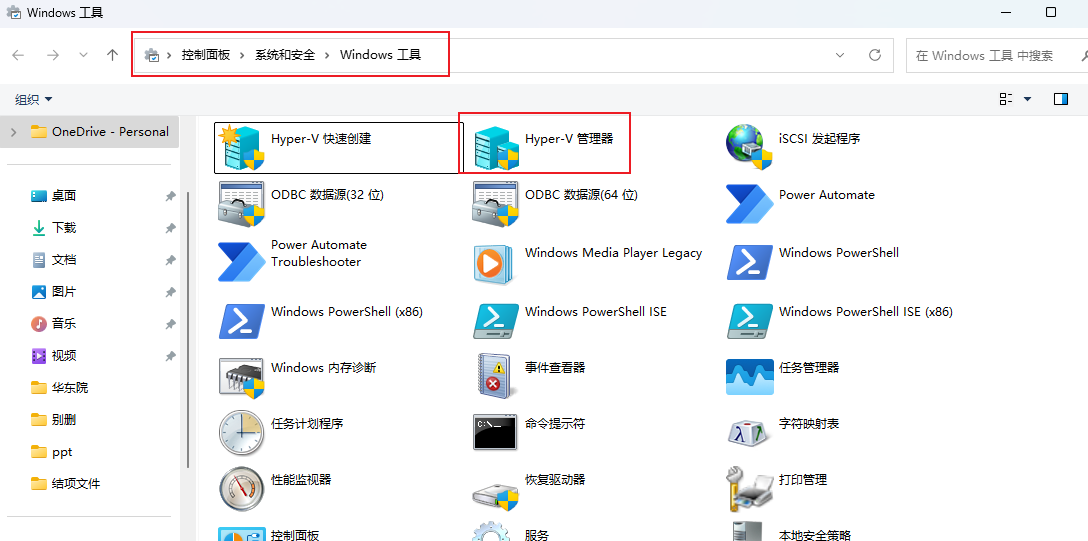Open 性能监视器 gauge icon

coord(241,489)
